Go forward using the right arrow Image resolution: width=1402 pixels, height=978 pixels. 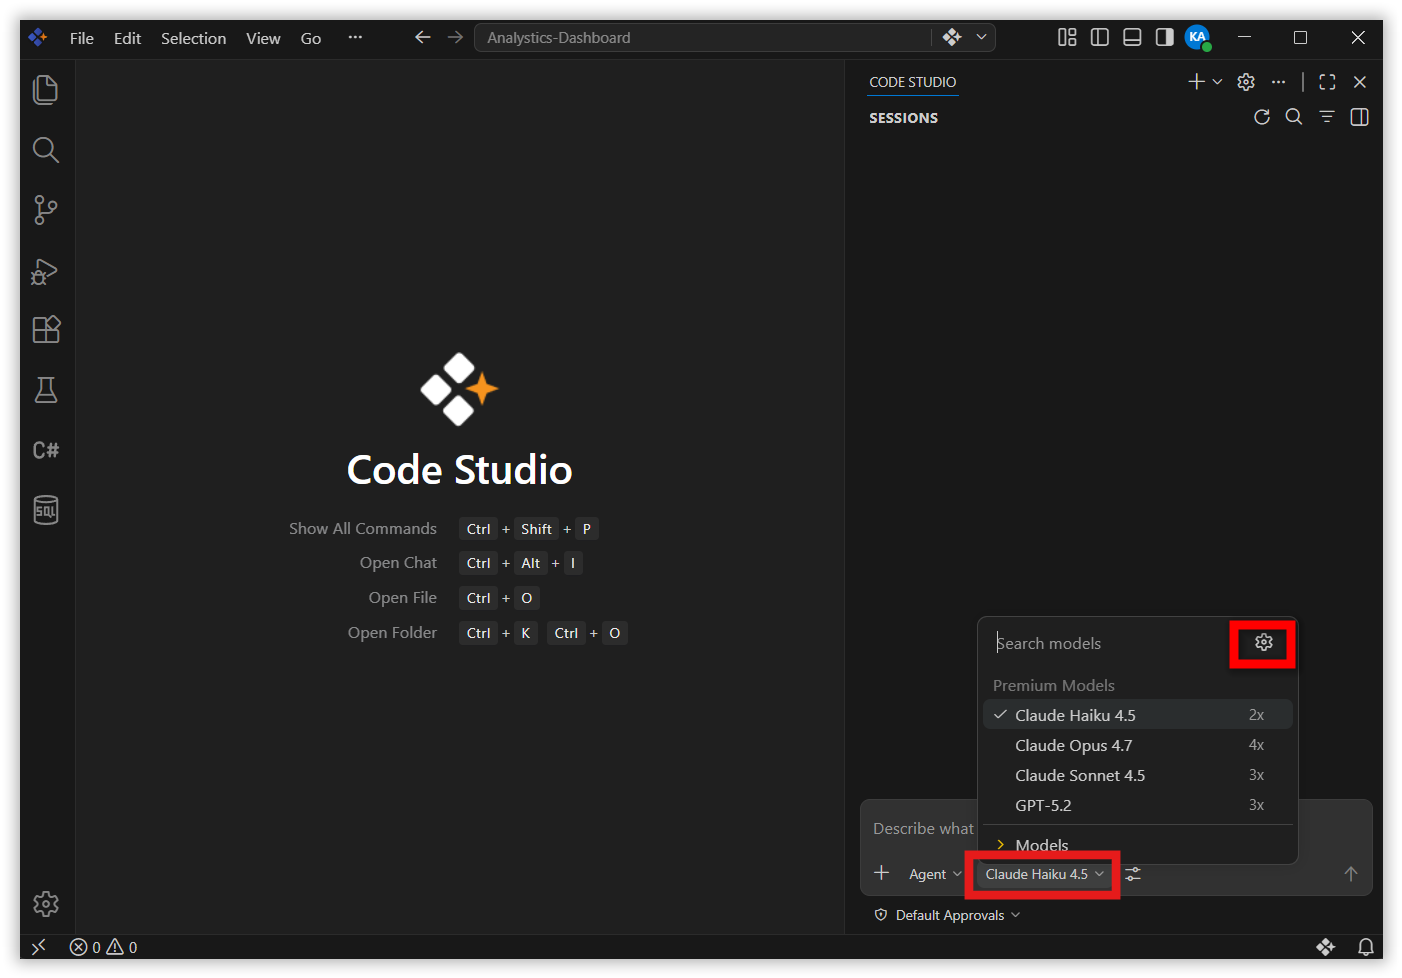tap(456, 37)
